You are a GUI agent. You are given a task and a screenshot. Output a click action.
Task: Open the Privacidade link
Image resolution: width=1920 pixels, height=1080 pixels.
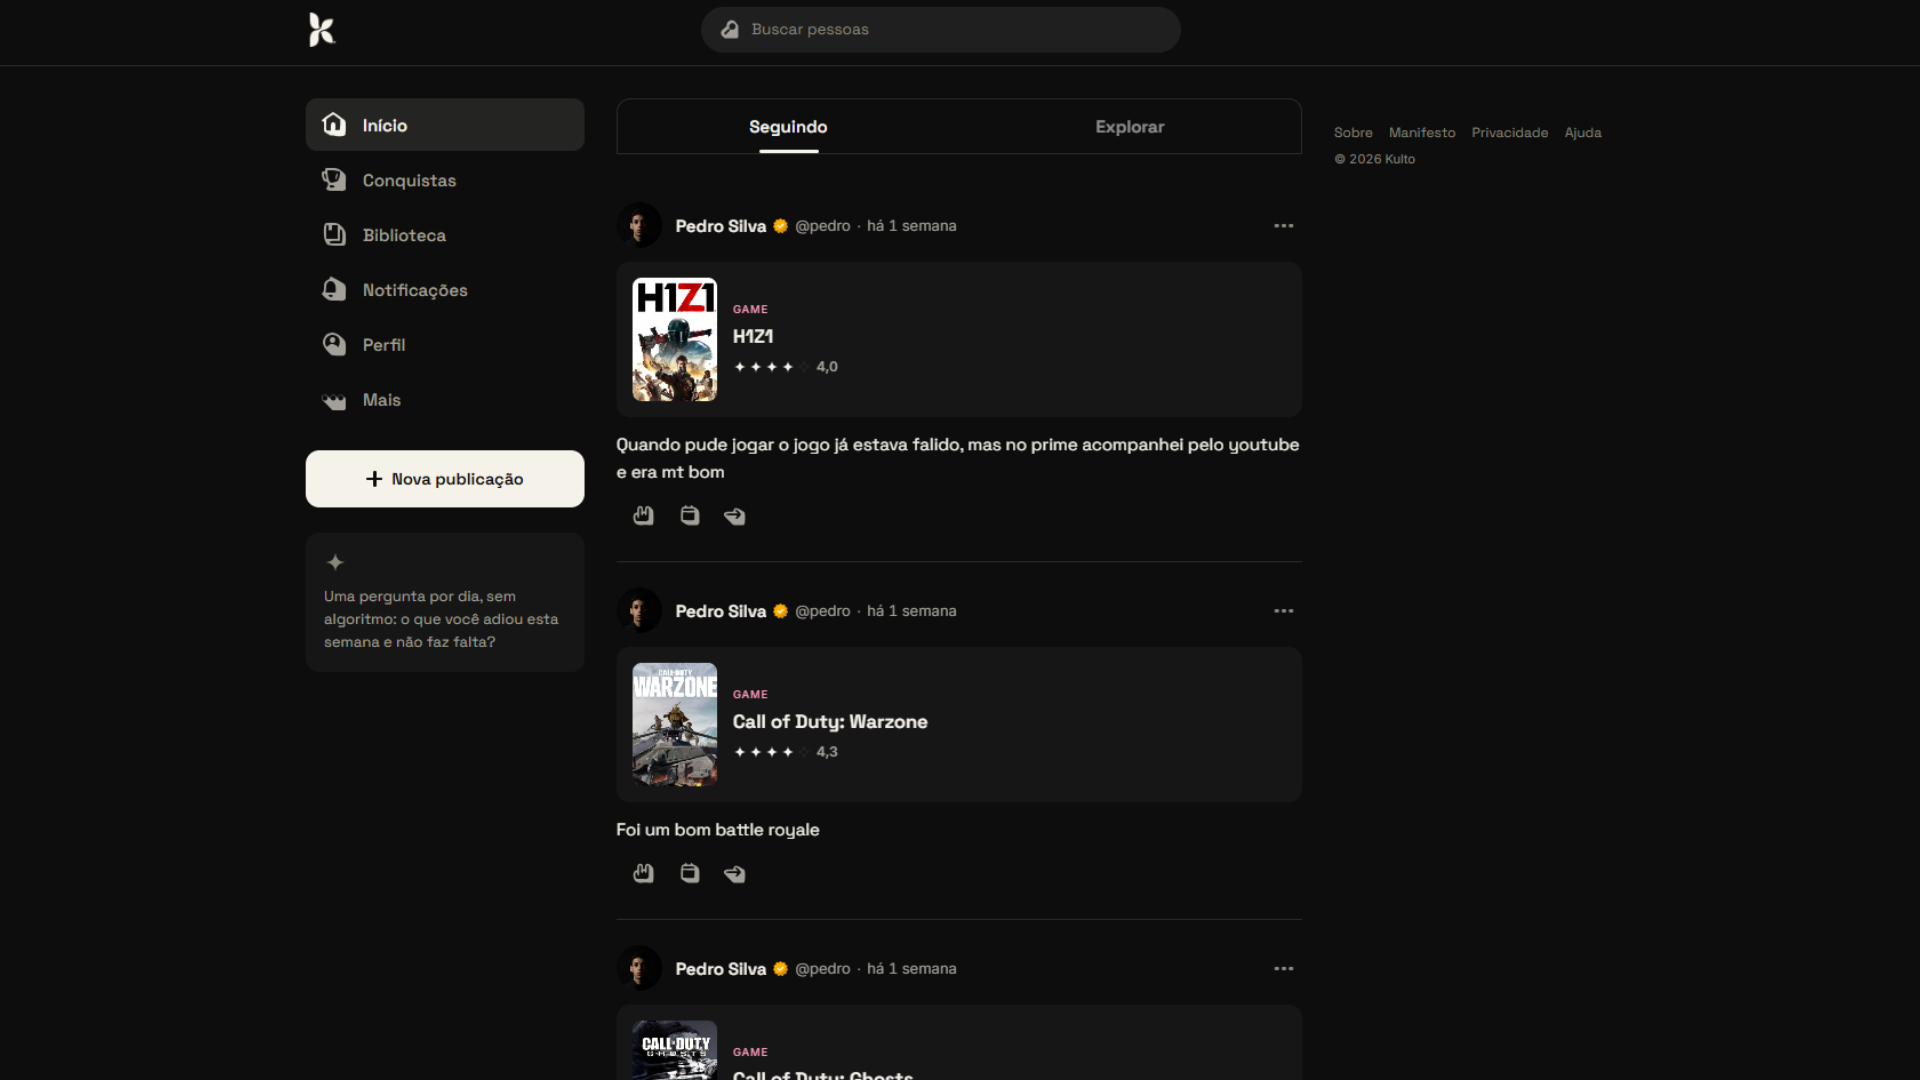point(1509,133)
